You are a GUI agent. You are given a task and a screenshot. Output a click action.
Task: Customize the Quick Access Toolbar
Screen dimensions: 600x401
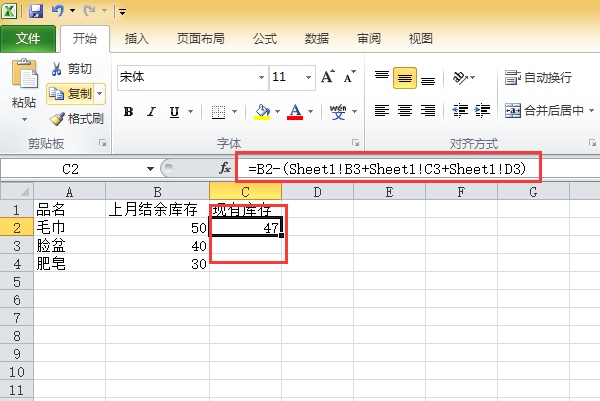point(122,12)
